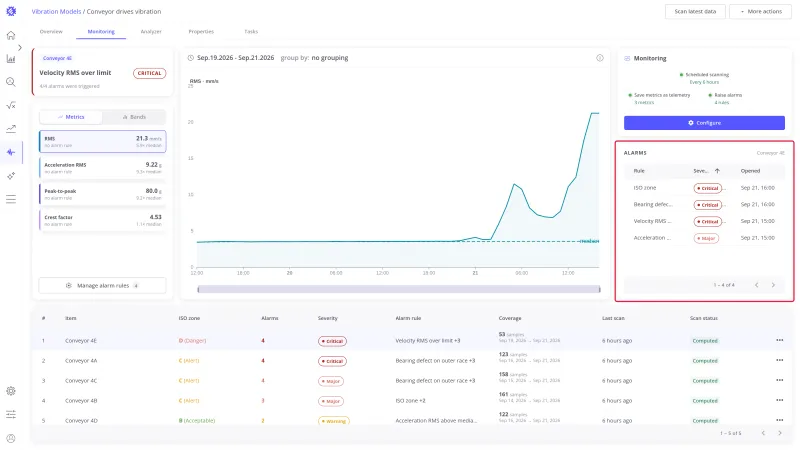
Task: Open the gear settings icon in sidebar
Action: point(11,391)
